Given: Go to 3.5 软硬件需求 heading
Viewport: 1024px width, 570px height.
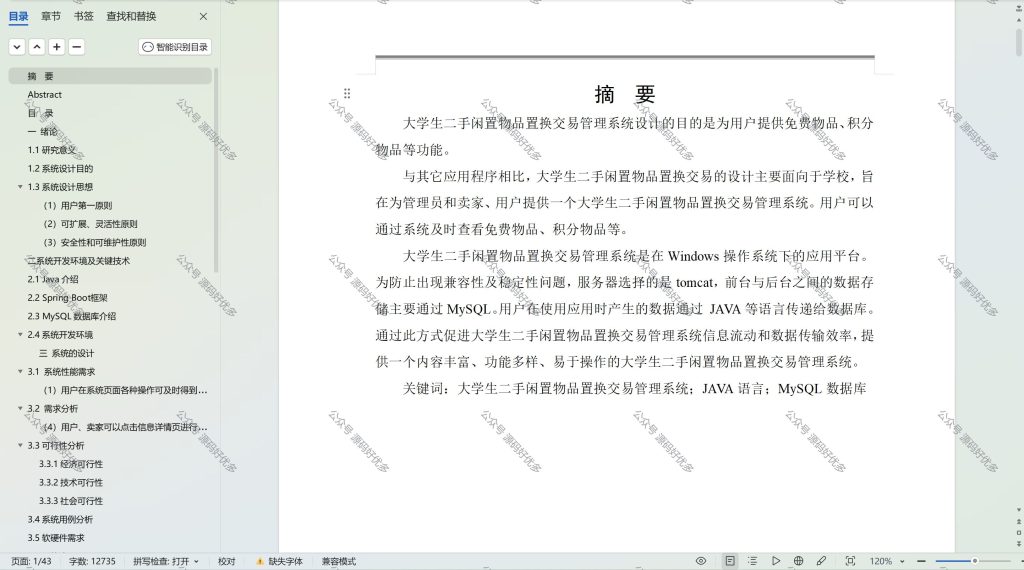Looking at the screenshot, I should point(56,538).
